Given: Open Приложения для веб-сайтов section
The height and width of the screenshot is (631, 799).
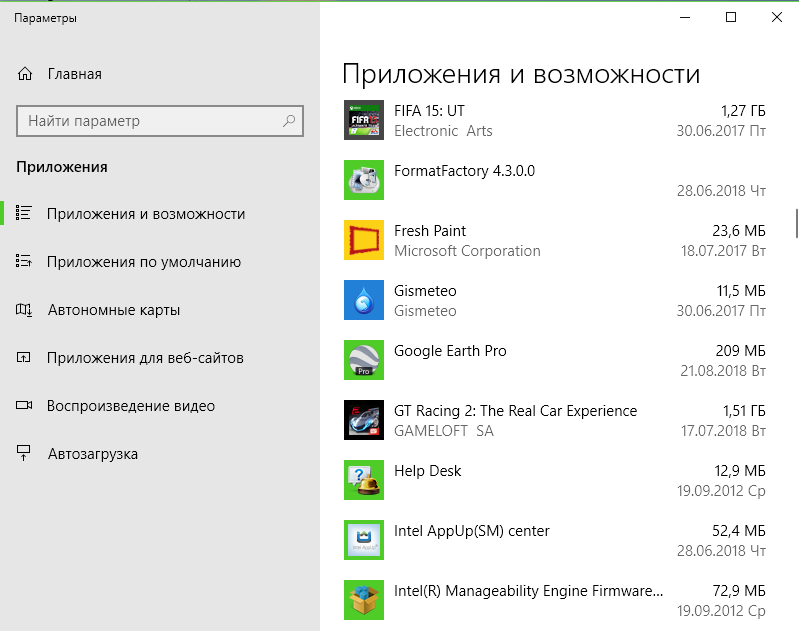Looking at the screenshot, I should pyautogui.click(x=145, y=358).
